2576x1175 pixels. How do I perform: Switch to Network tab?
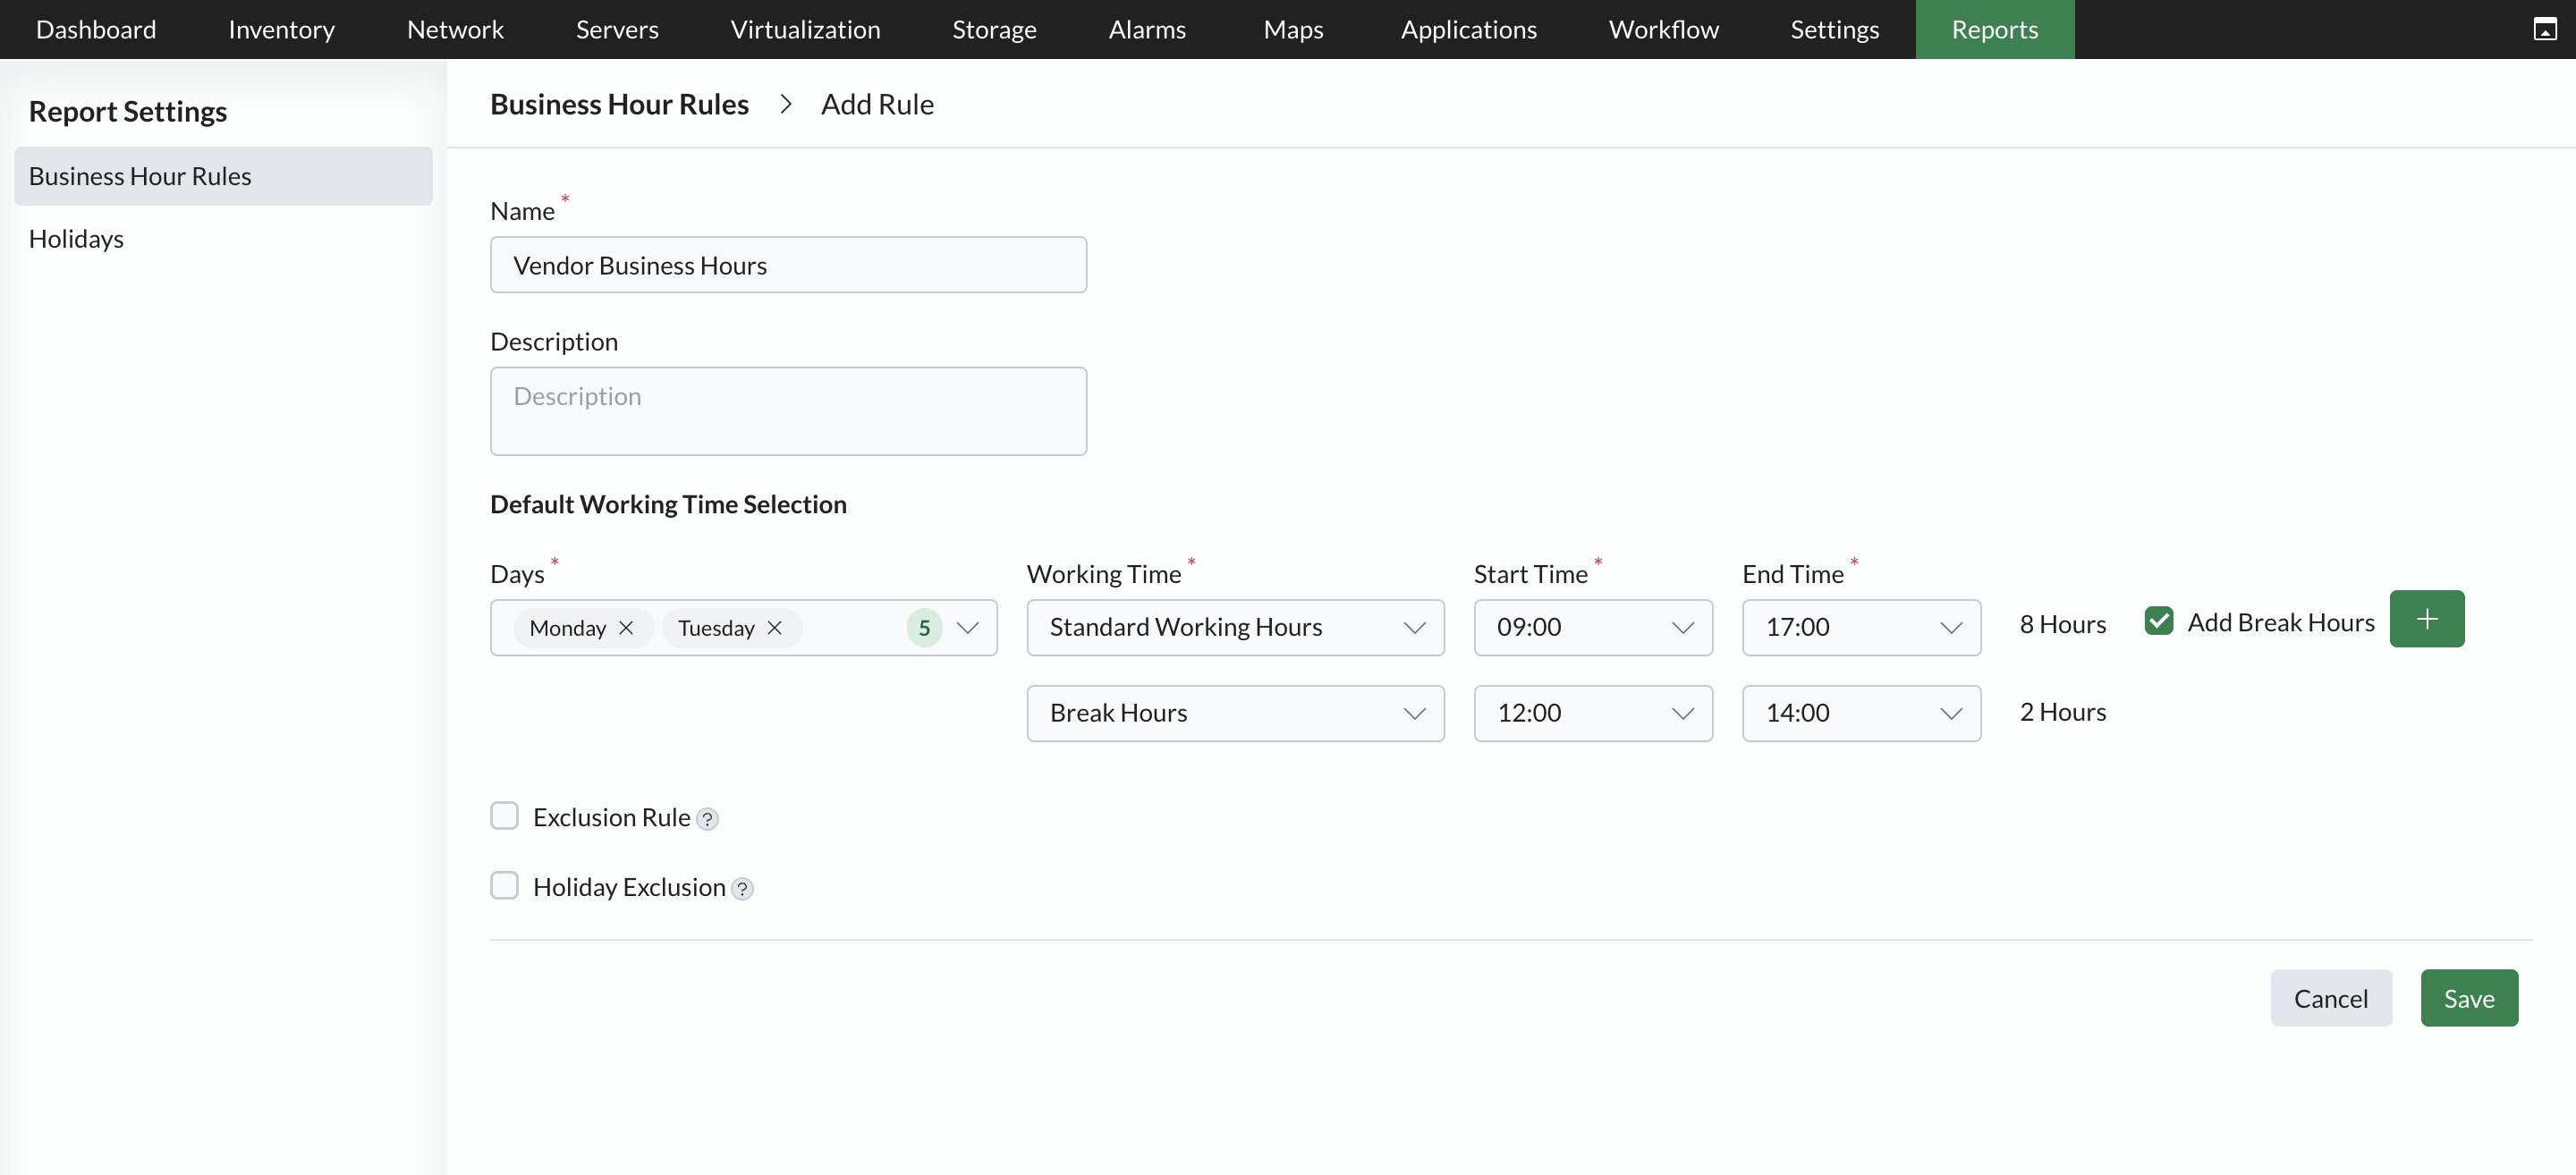click(x=455, y=29)
